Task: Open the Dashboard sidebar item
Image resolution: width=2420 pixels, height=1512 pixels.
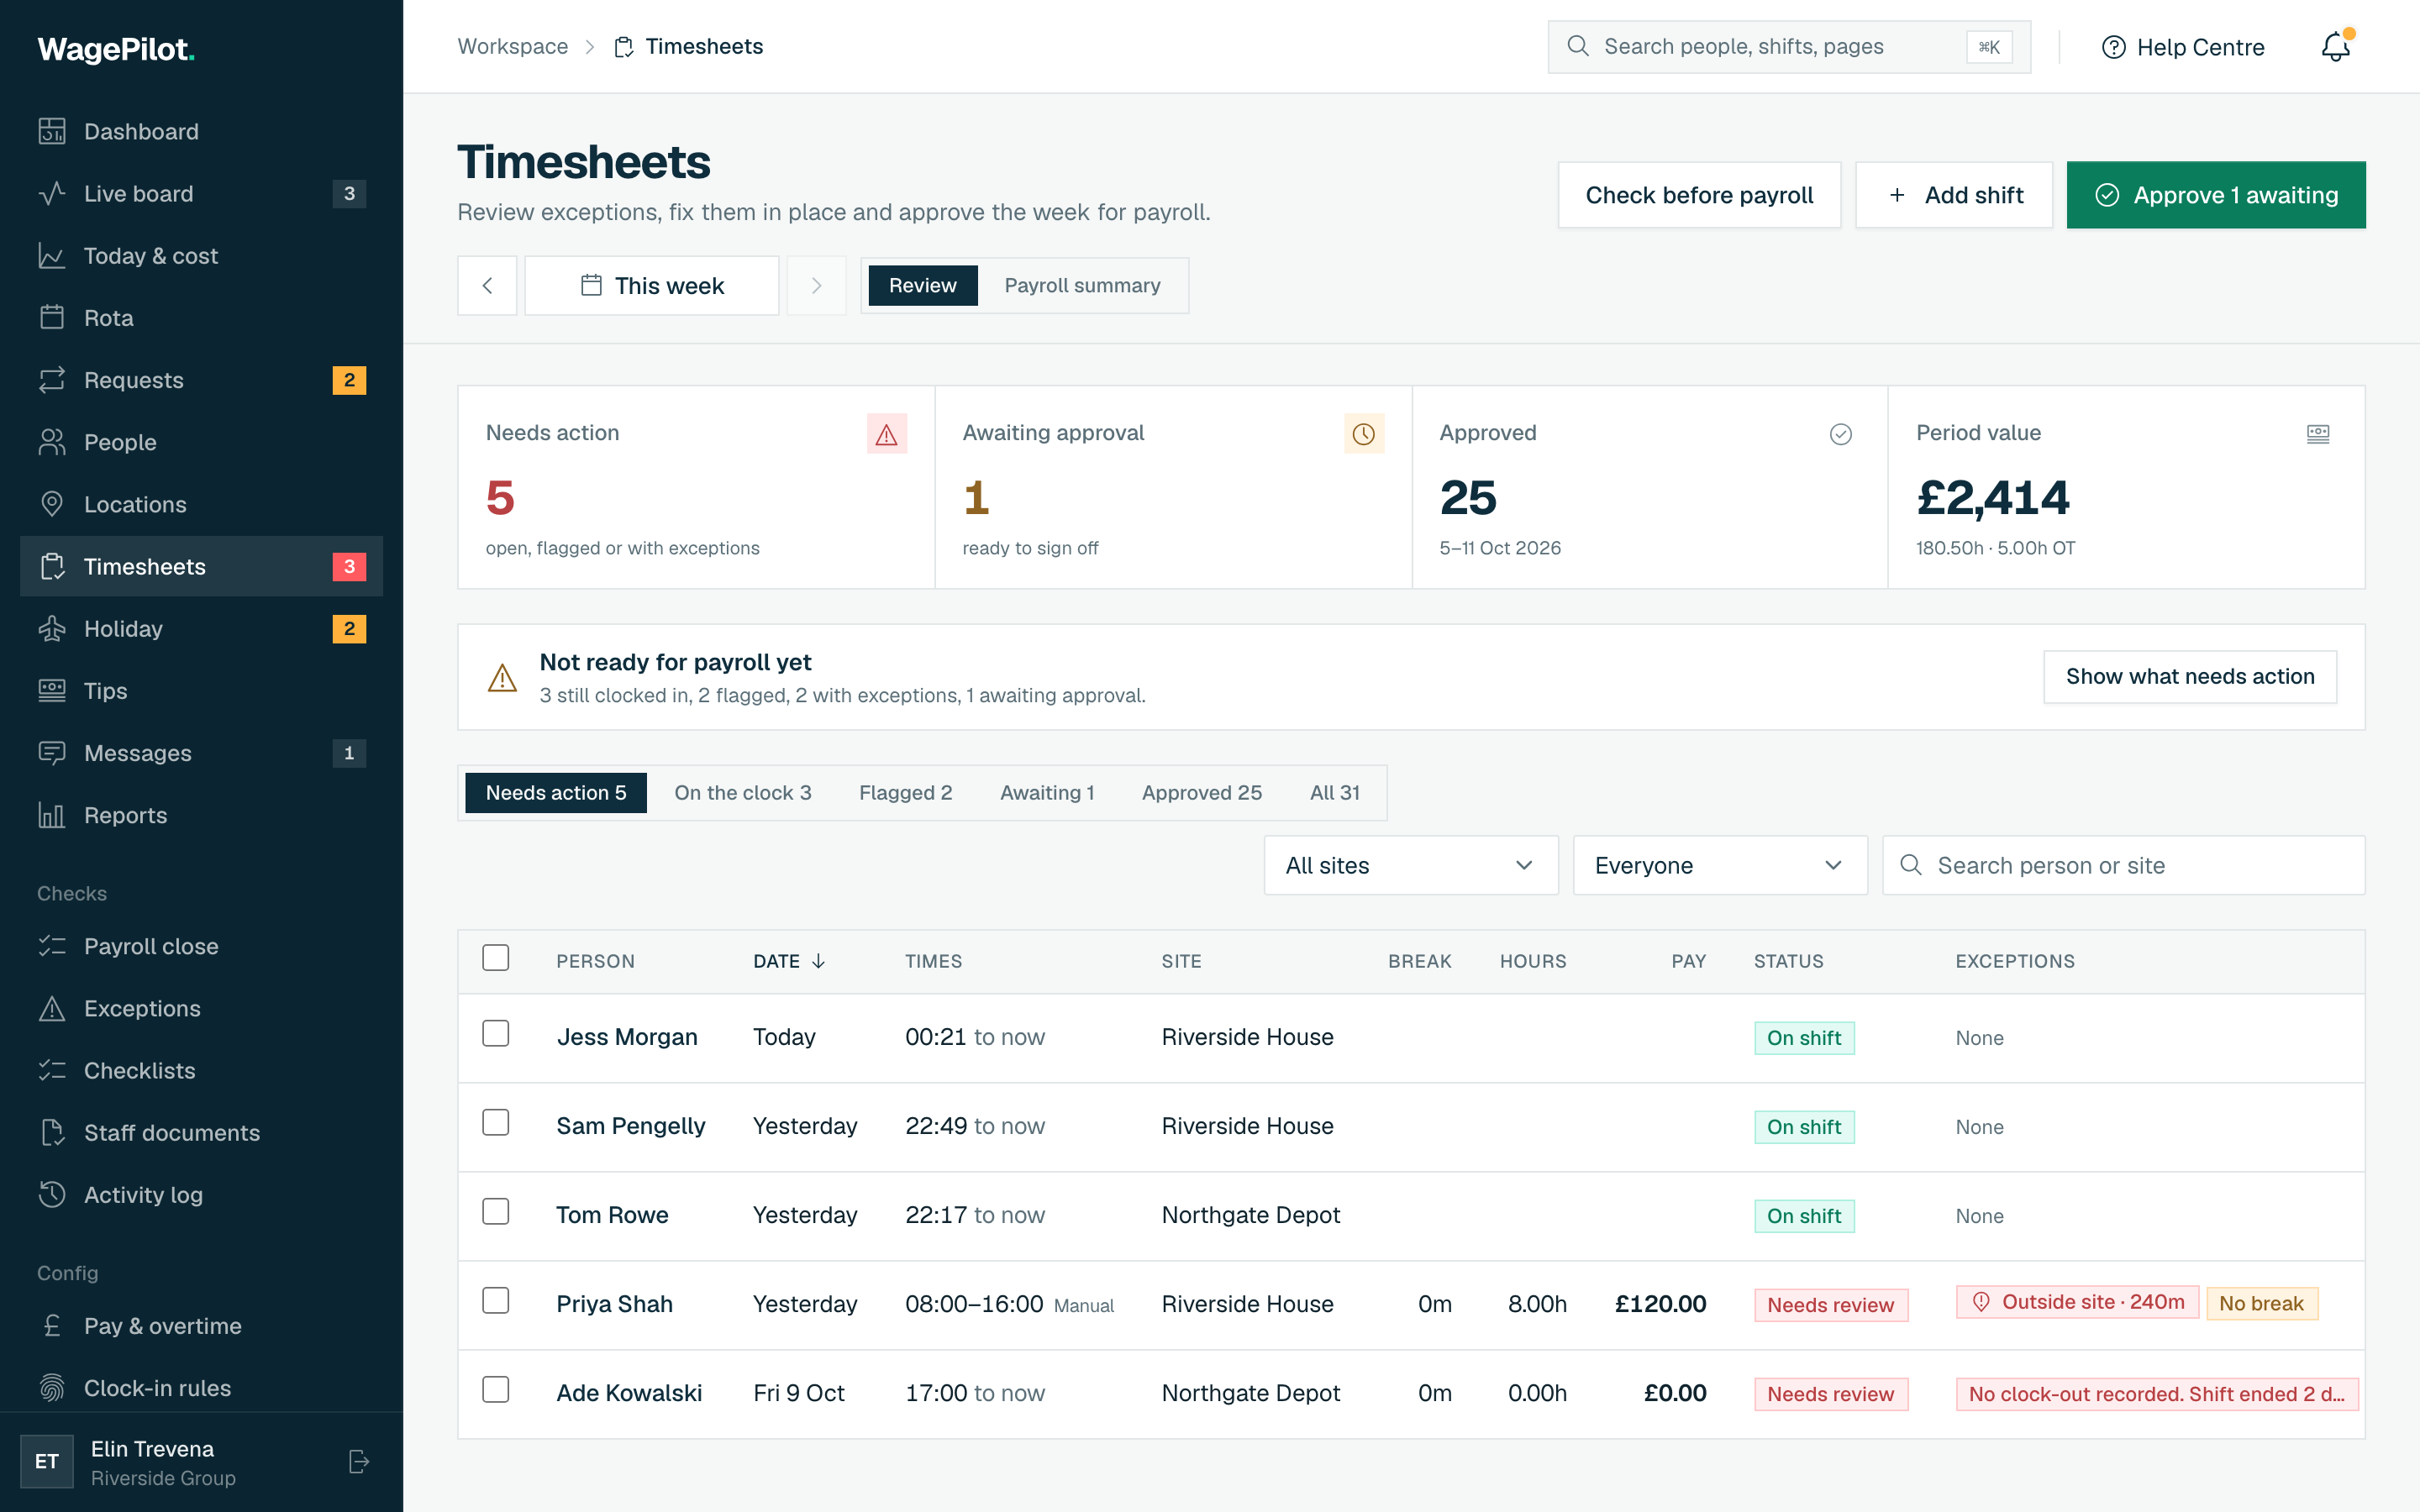Action: 201,131
